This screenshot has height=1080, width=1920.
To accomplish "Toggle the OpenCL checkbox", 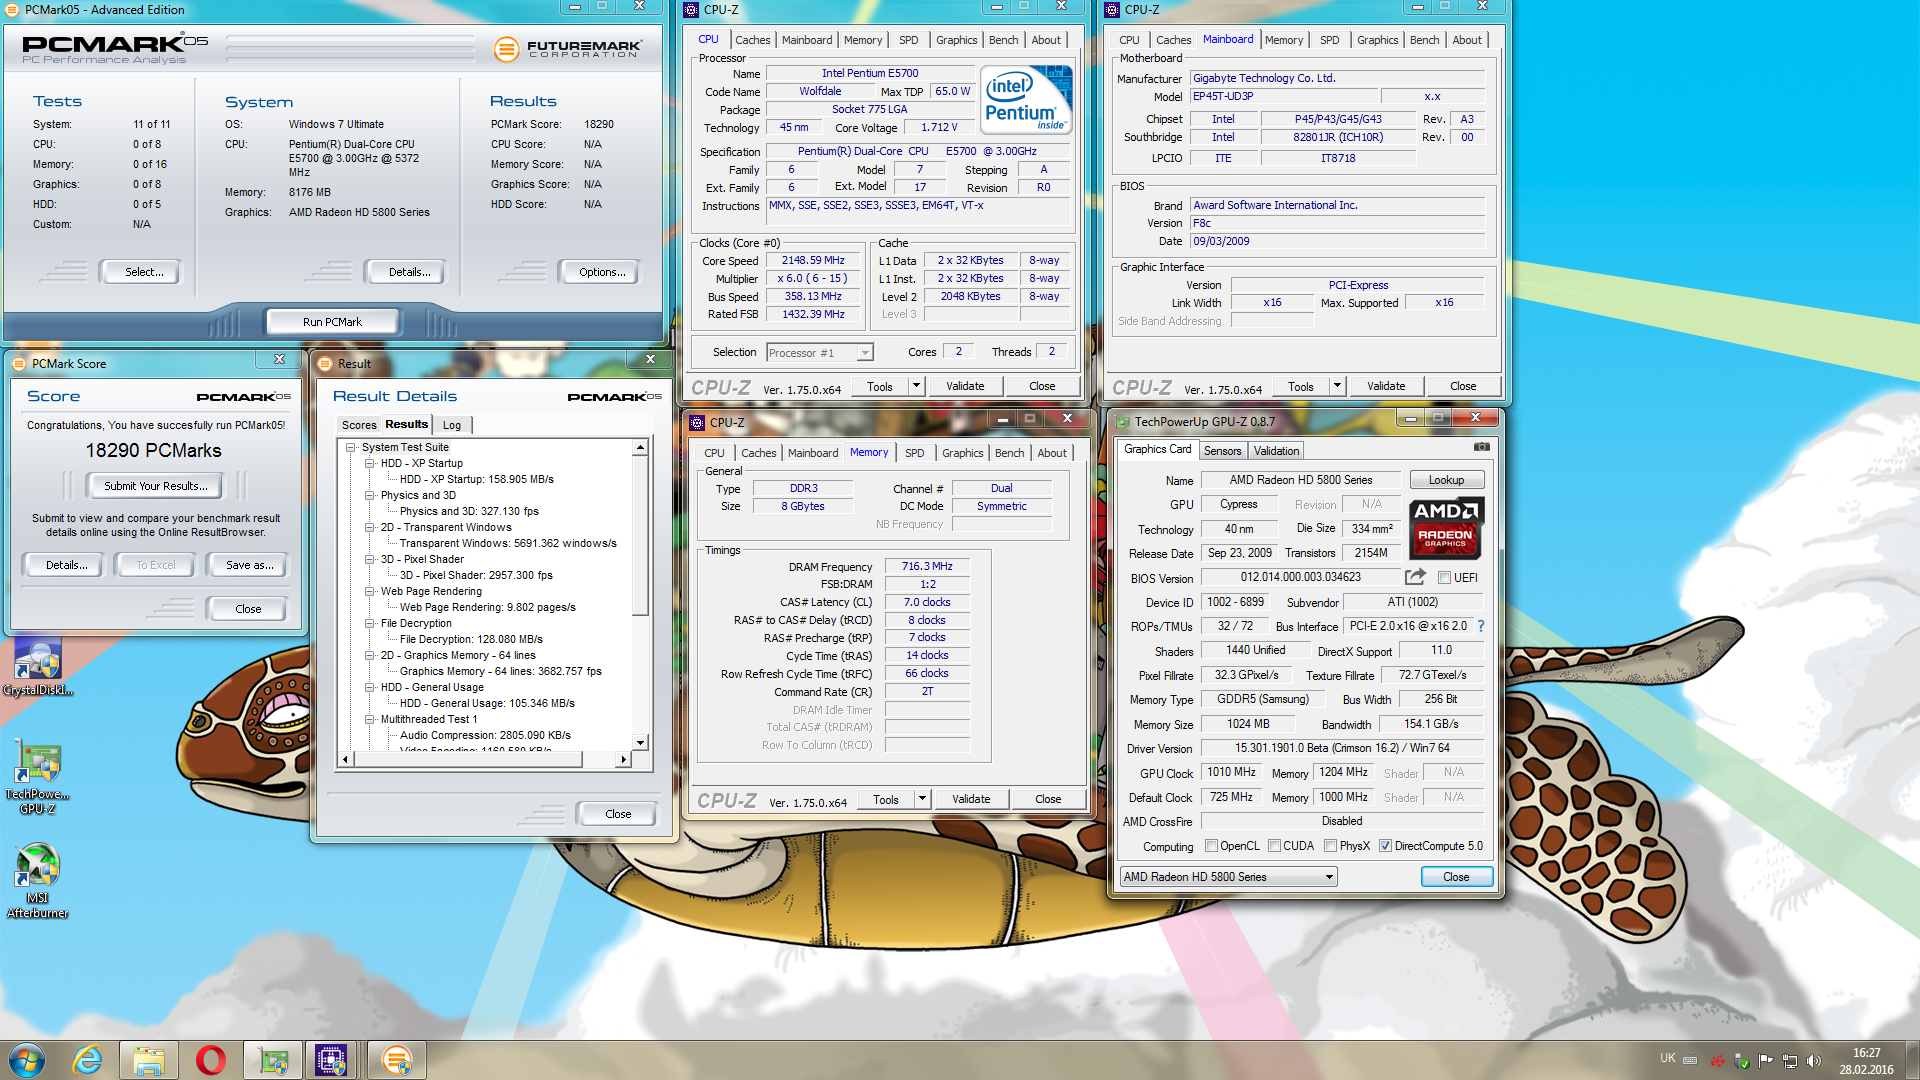I will pyautogui.click(x=1211, y=846).
